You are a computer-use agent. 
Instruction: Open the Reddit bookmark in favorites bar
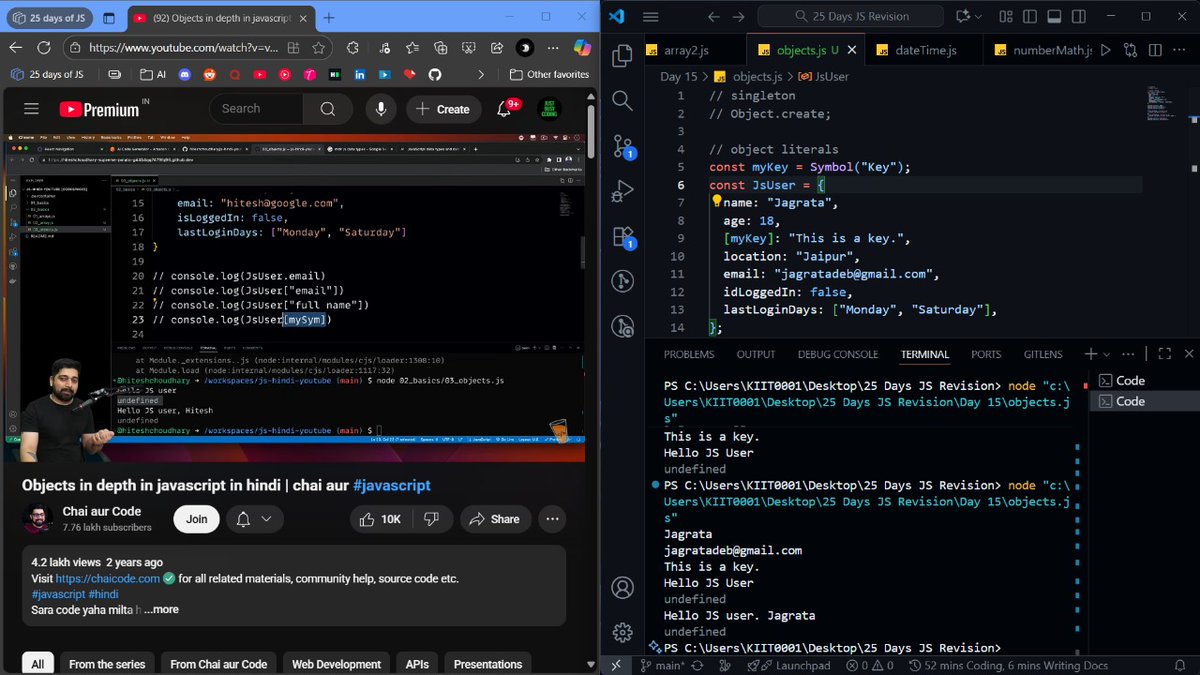[209, 74]
